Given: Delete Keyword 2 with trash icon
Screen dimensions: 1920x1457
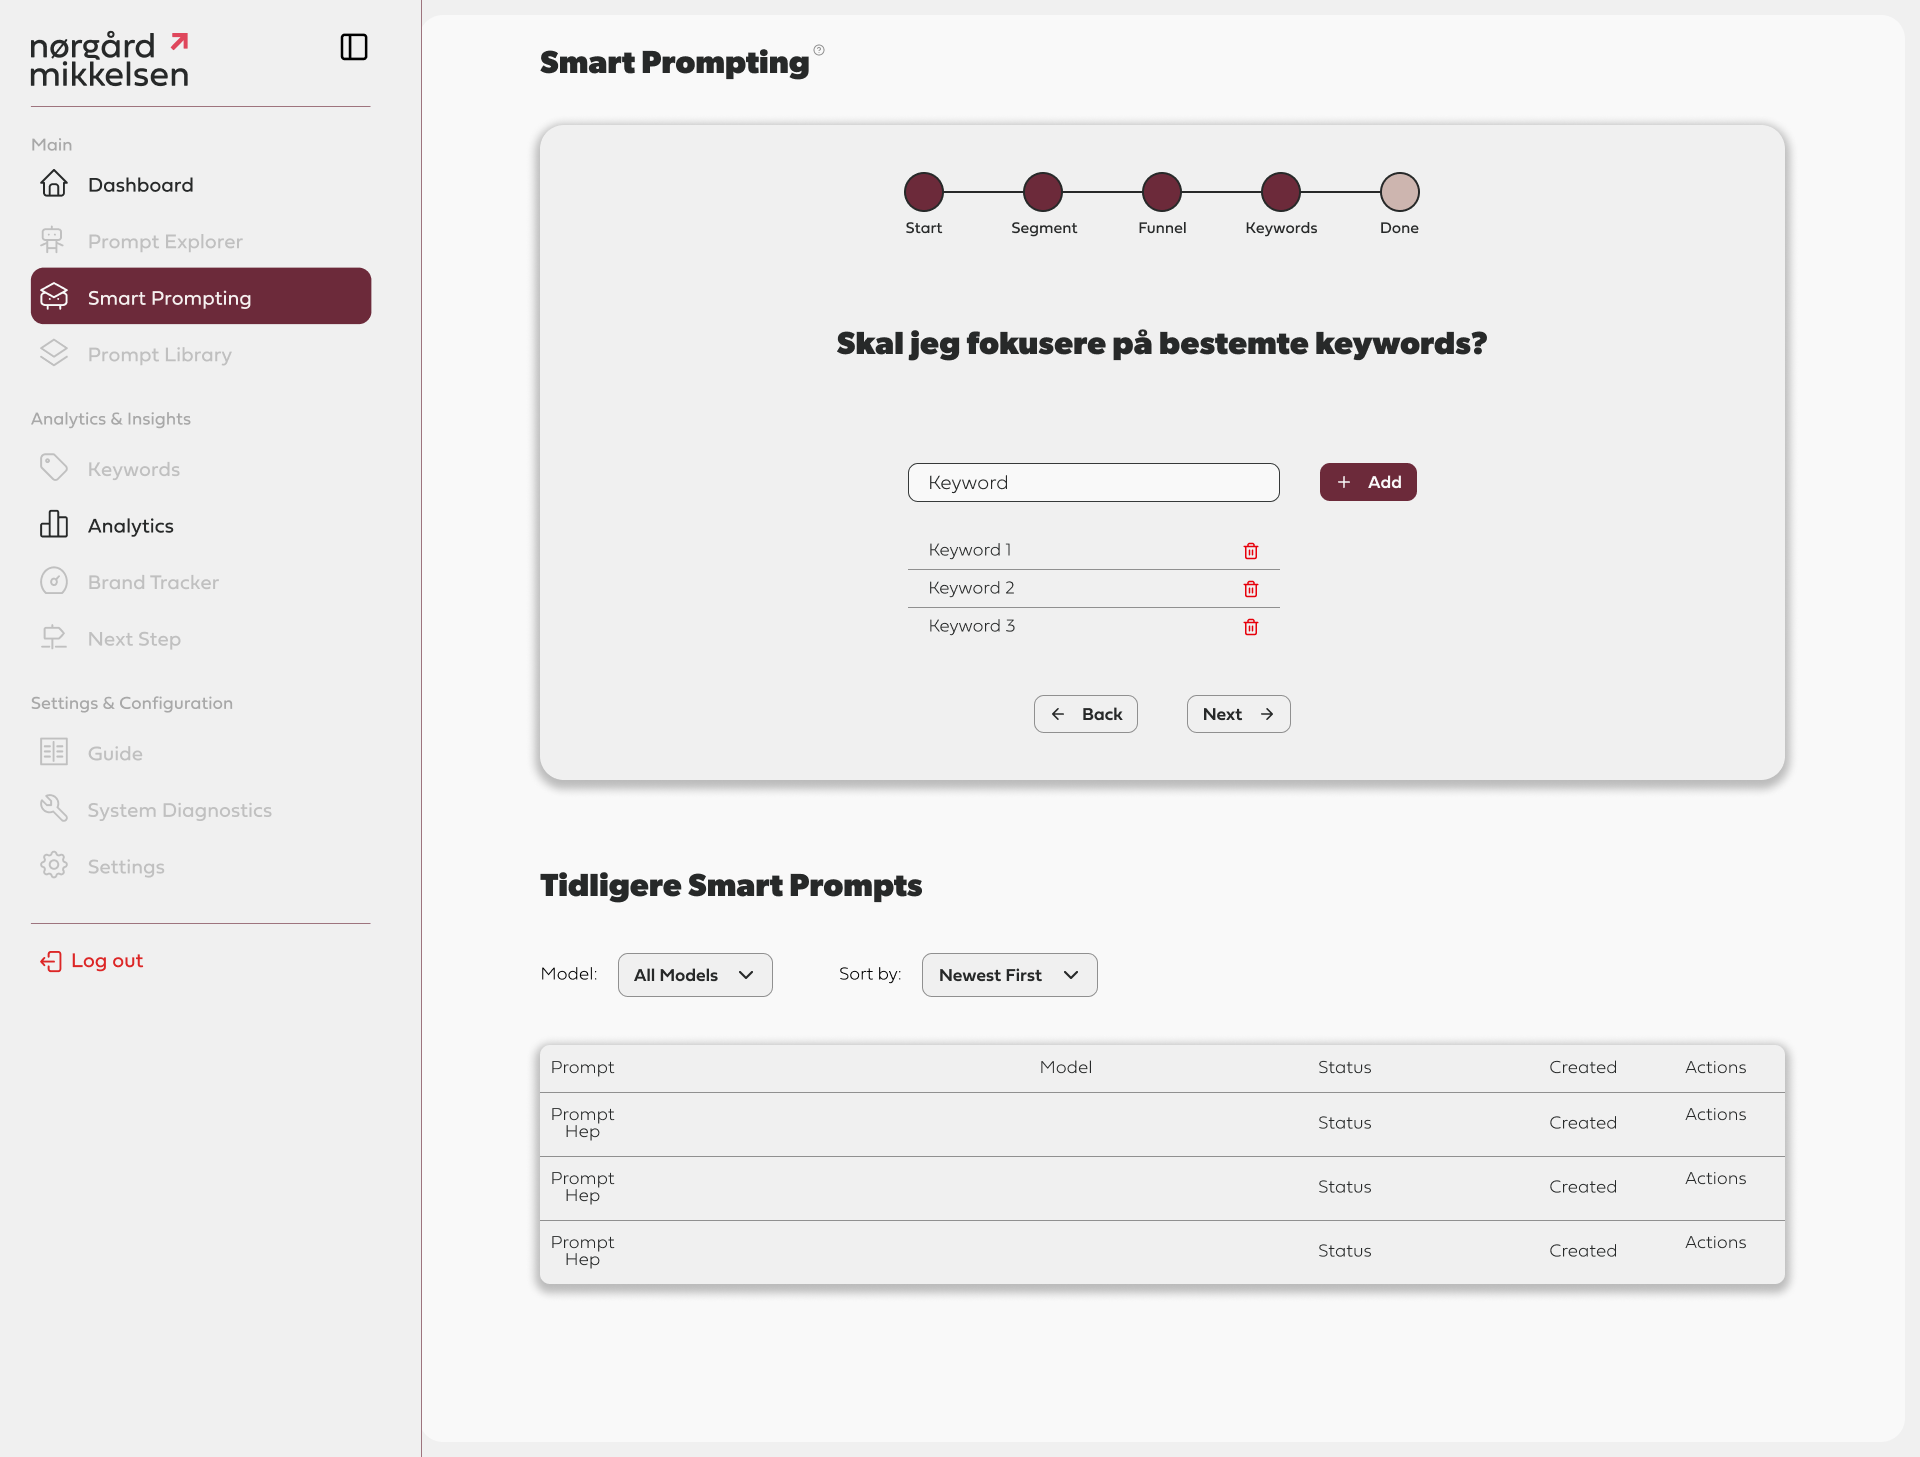Looking at the screenshot, I should point(1250,589).
